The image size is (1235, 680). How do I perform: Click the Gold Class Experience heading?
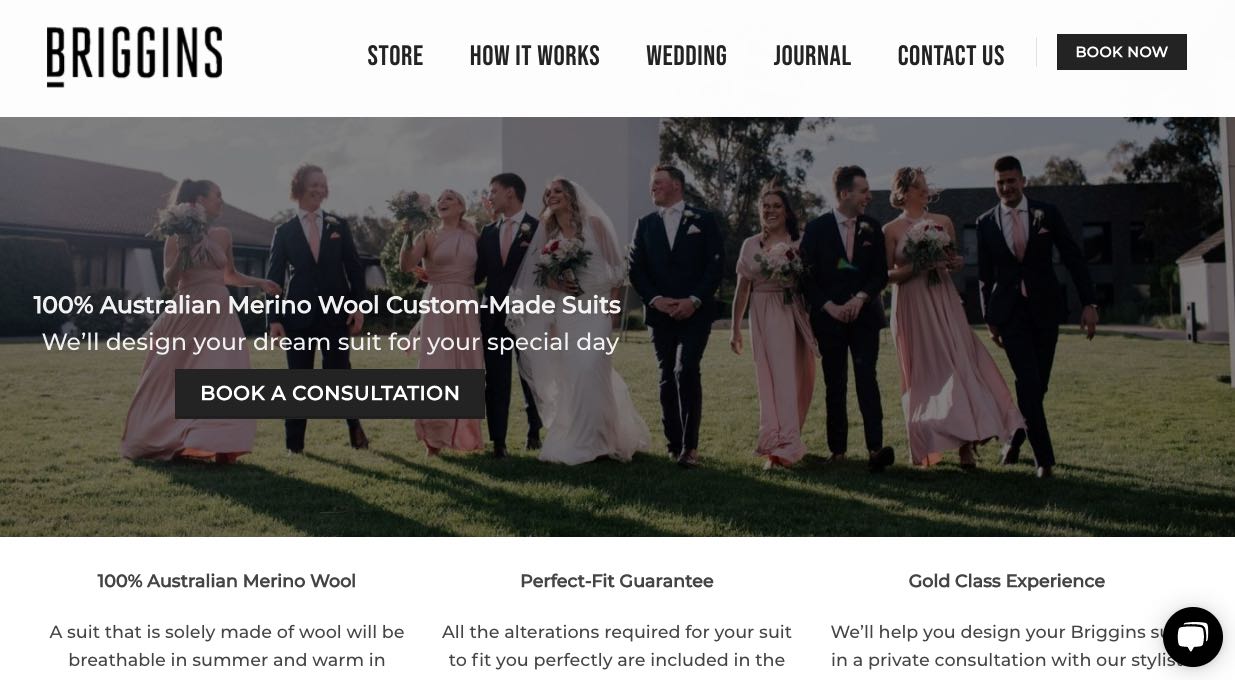click(x=1007, y=581)
